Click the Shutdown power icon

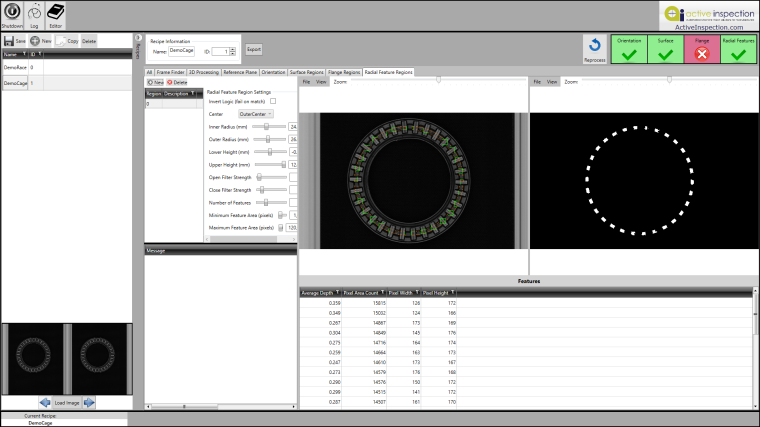pyautogui.click(x=13, y=13)
